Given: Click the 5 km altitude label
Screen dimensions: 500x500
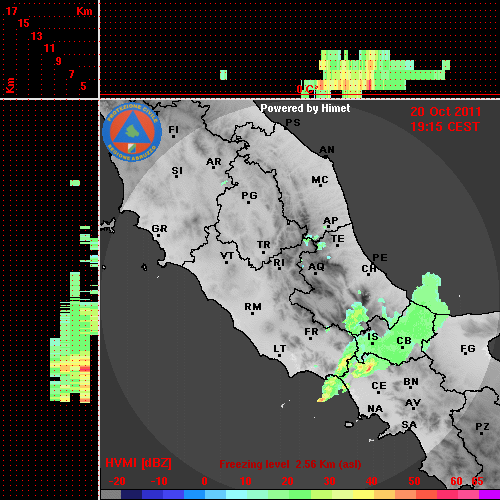Looking at the screenshot, I should (83, 86).
